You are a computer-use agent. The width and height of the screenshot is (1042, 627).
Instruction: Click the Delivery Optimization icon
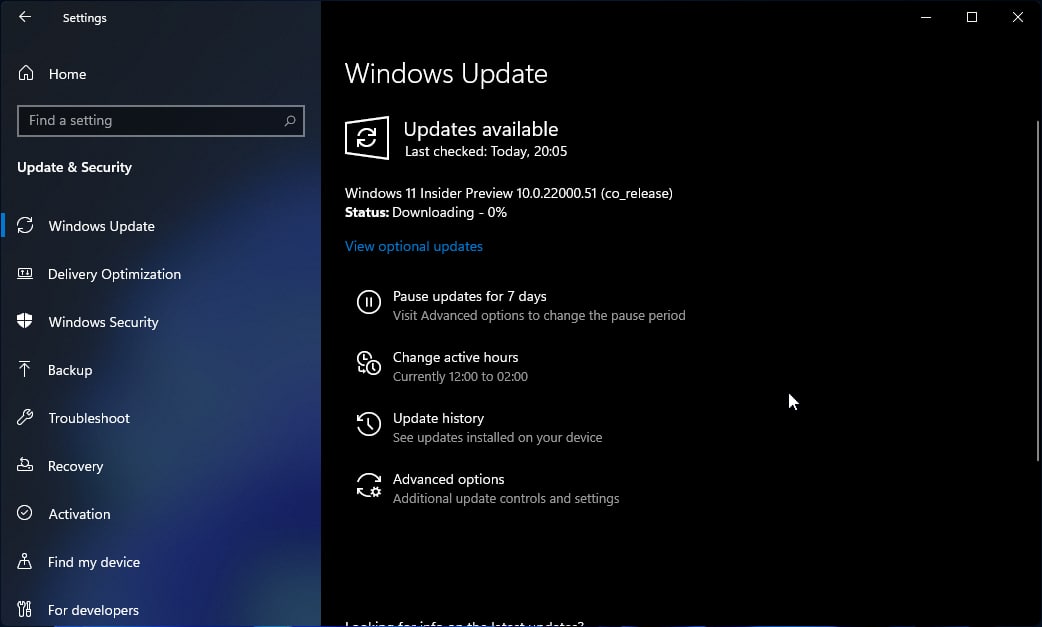[x=25, y=274]
